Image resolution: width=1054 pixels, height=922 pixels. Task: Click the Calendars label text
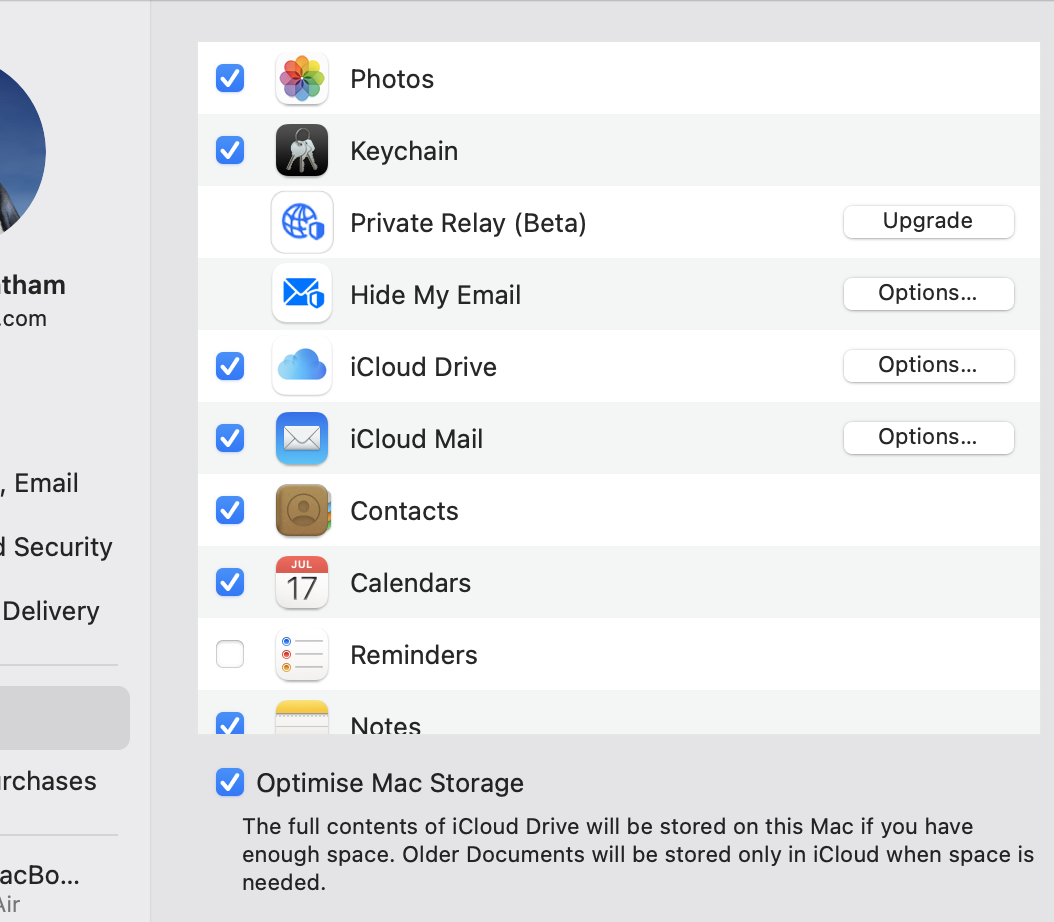[411, 583]
